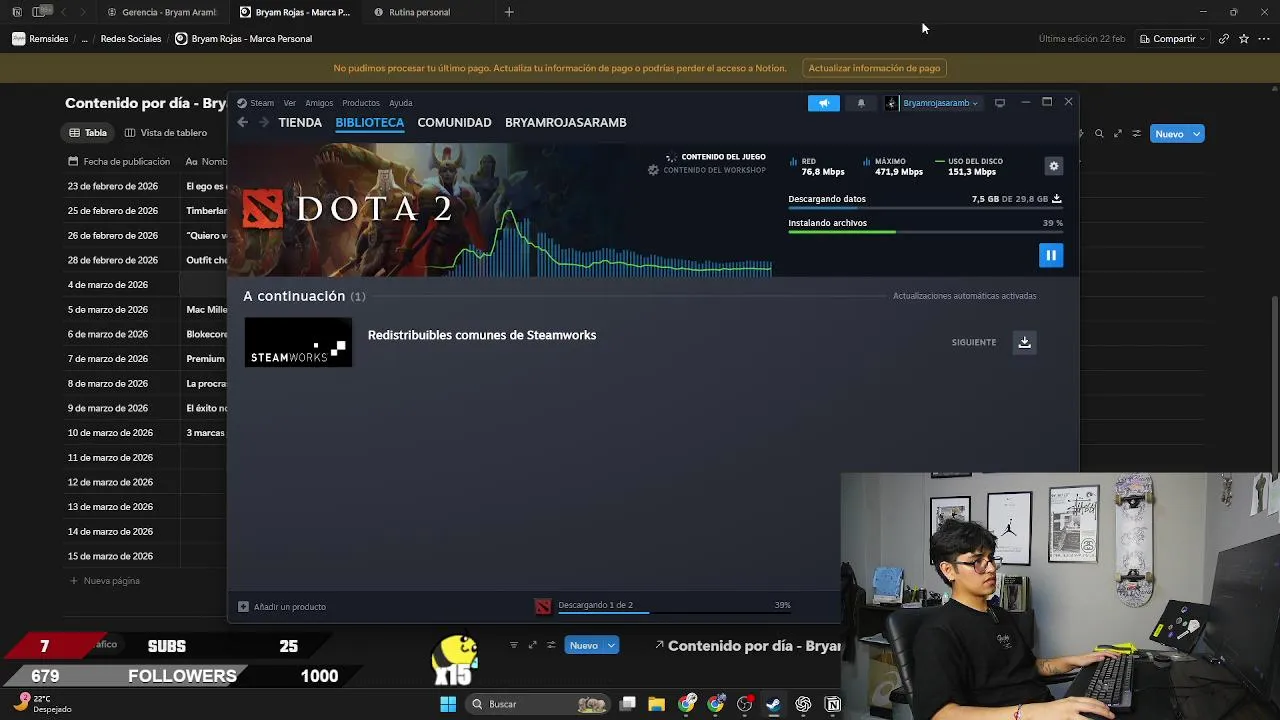Go forward with Steam's right arrow
The width and height of the screenshot is (1280, 720).
click(x=264, y=122)
